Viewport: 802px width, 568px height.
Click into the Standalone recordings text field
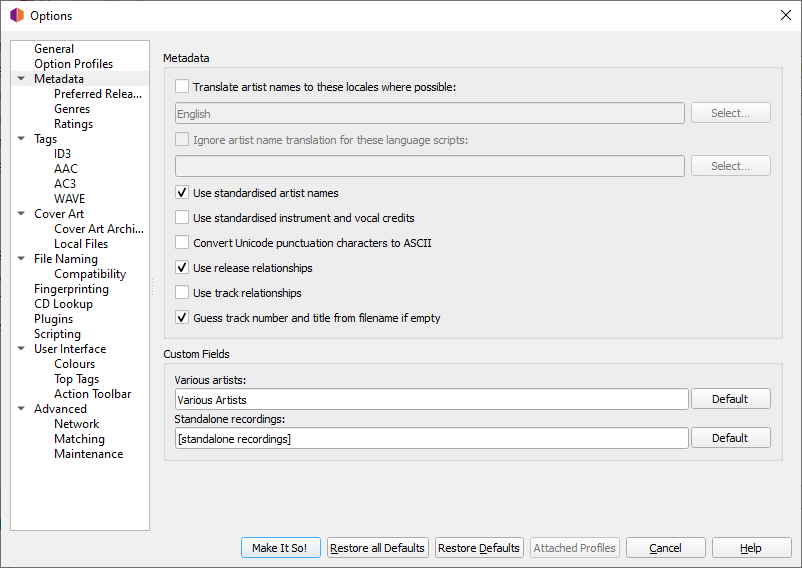432,438
